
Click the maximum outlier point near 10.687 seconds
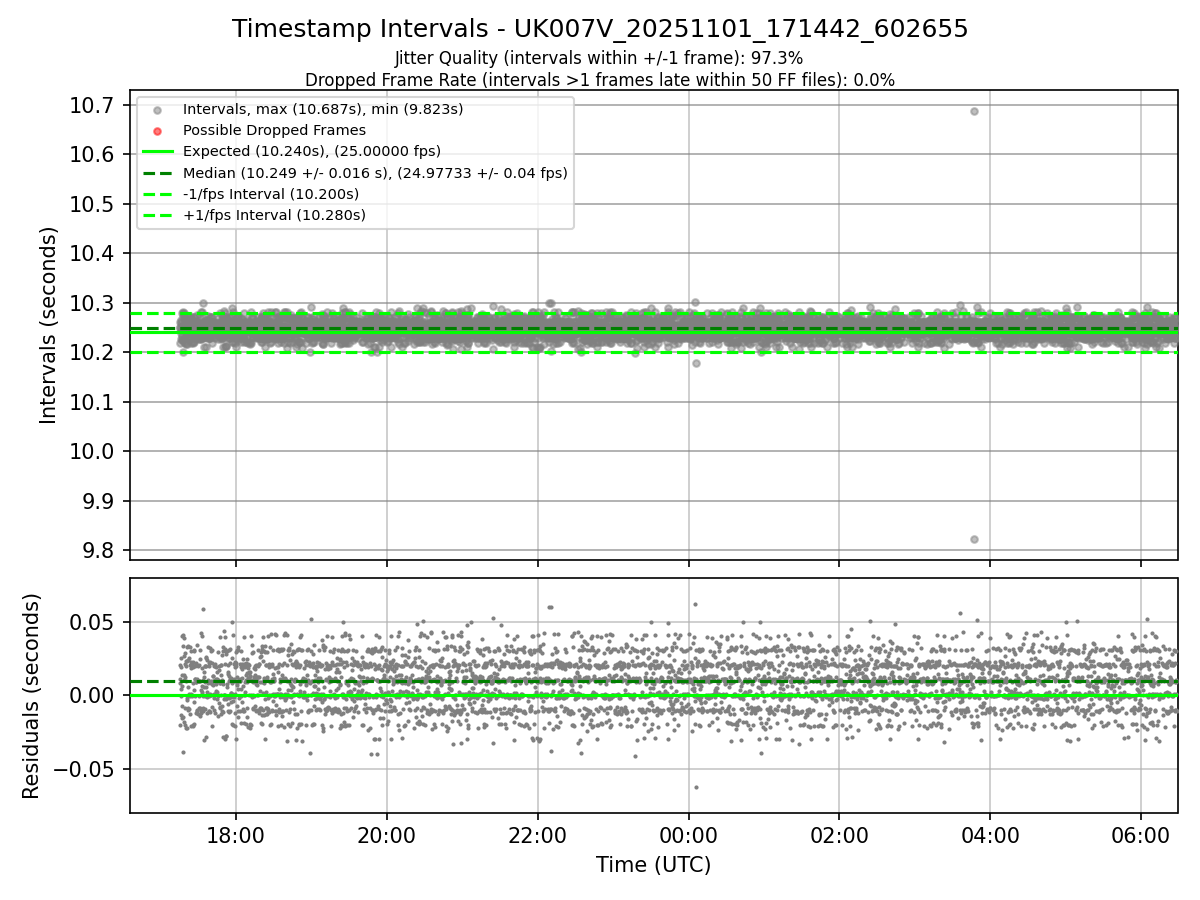974,111
